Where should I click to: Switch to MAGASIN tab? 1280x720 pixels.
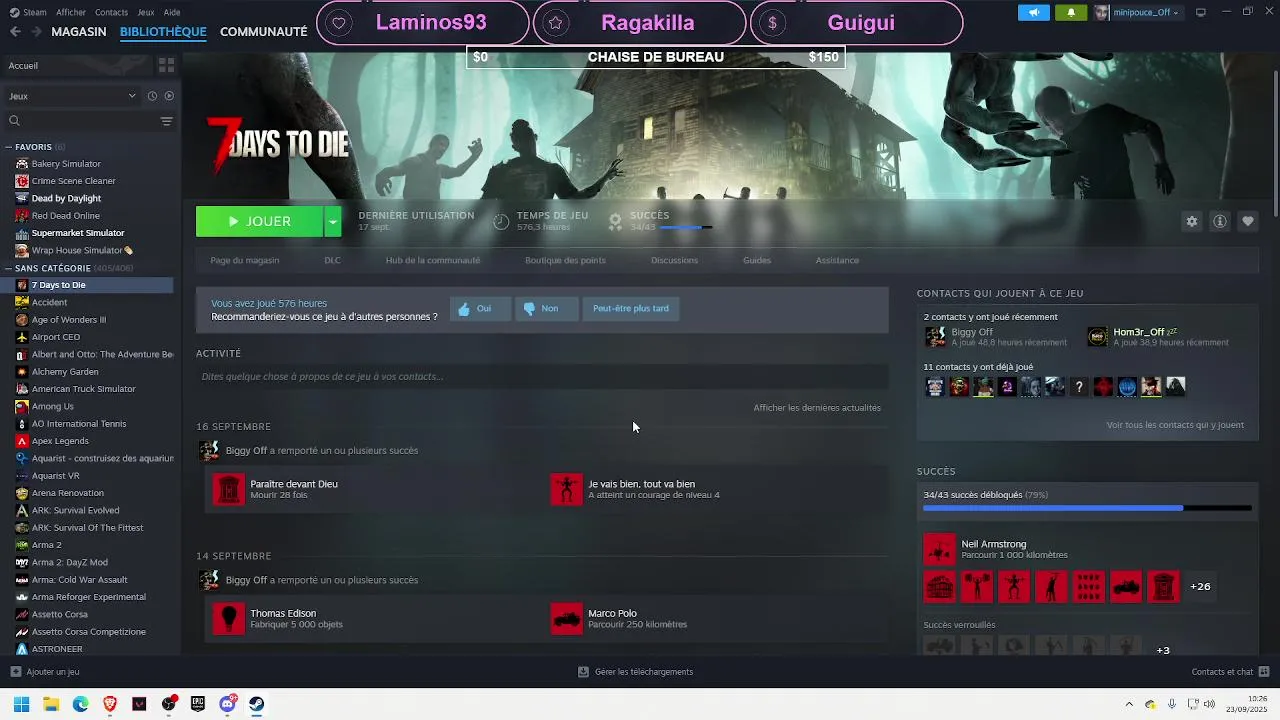click(x=79, y=32)
